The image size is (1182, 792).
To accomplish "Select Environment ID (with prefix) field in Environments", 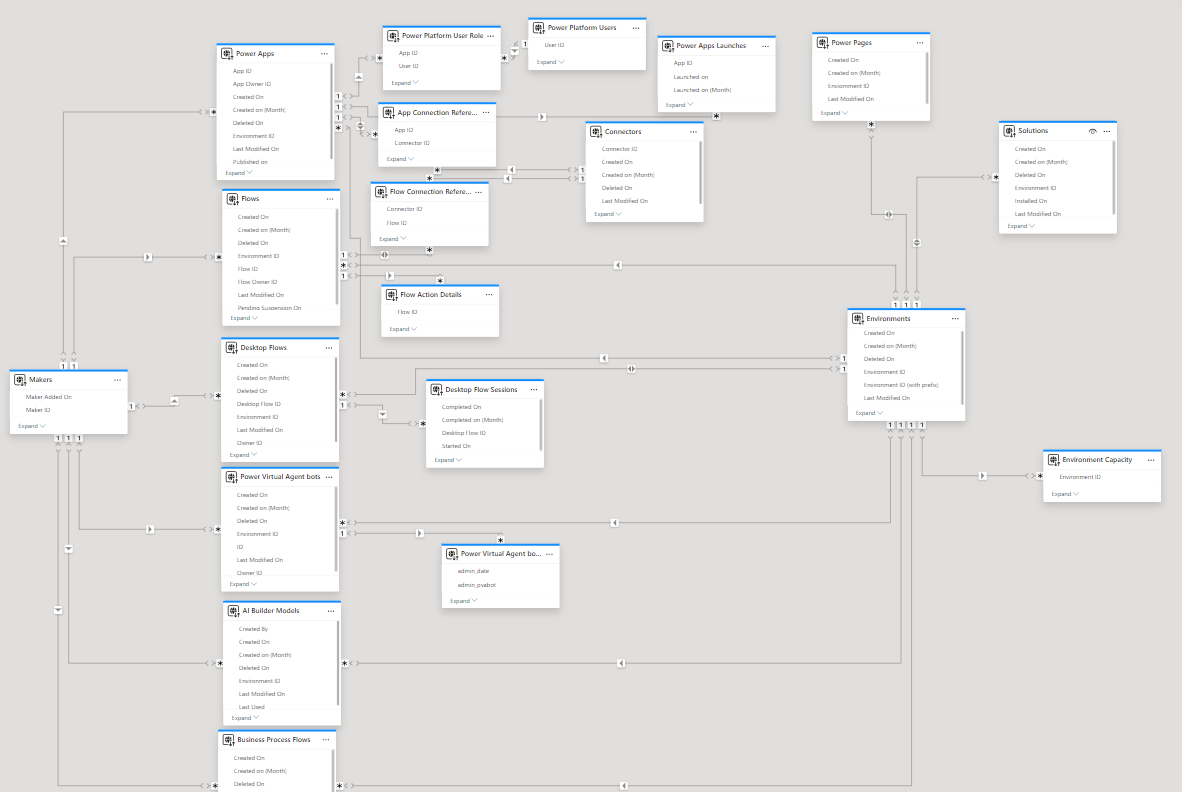I will point(901,385).
